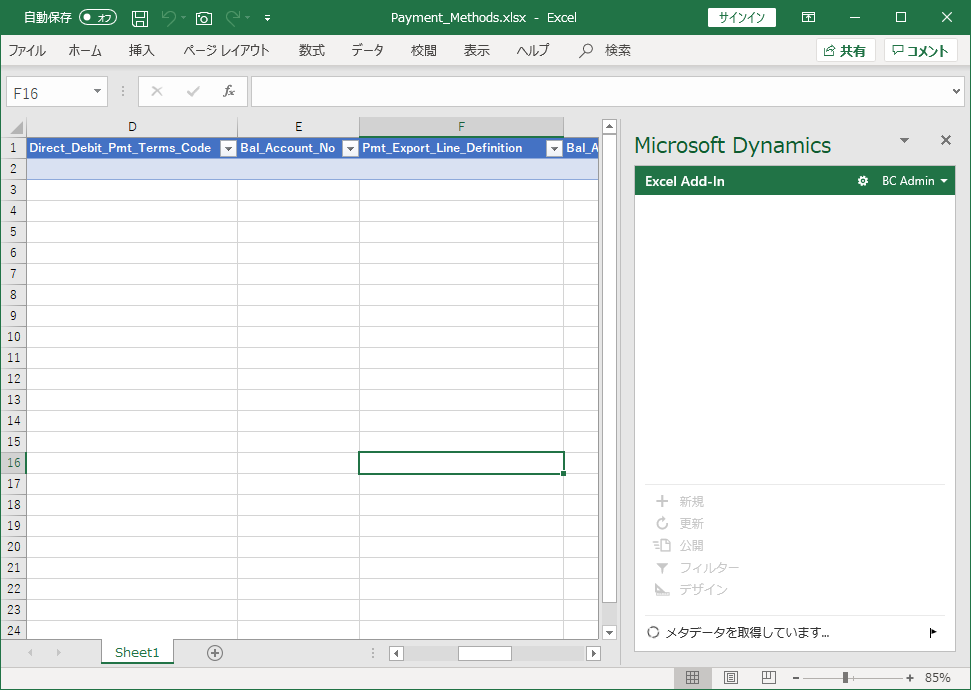The height and width of the screenshot is (690, 971).
Task: Click the formula bar enter checkmark icon
Action: click(x=193, y=92)
